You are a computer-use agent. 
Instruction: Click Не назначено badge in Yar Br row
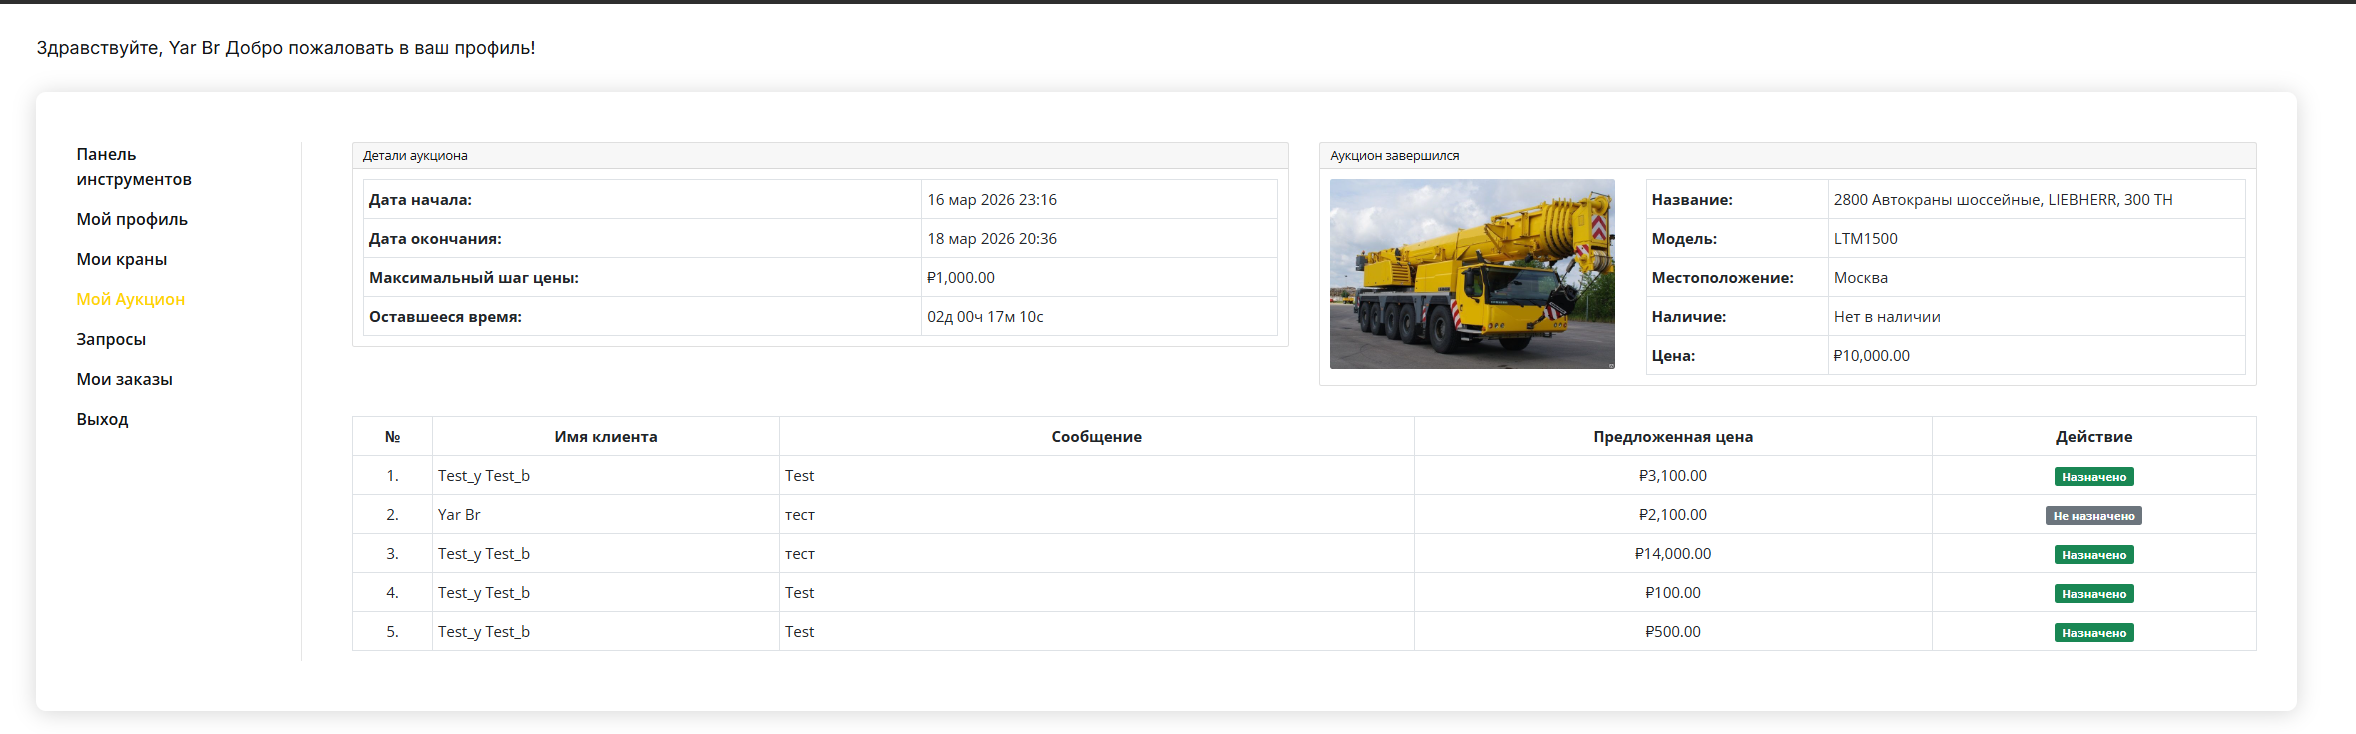(x=2093, y=516)
